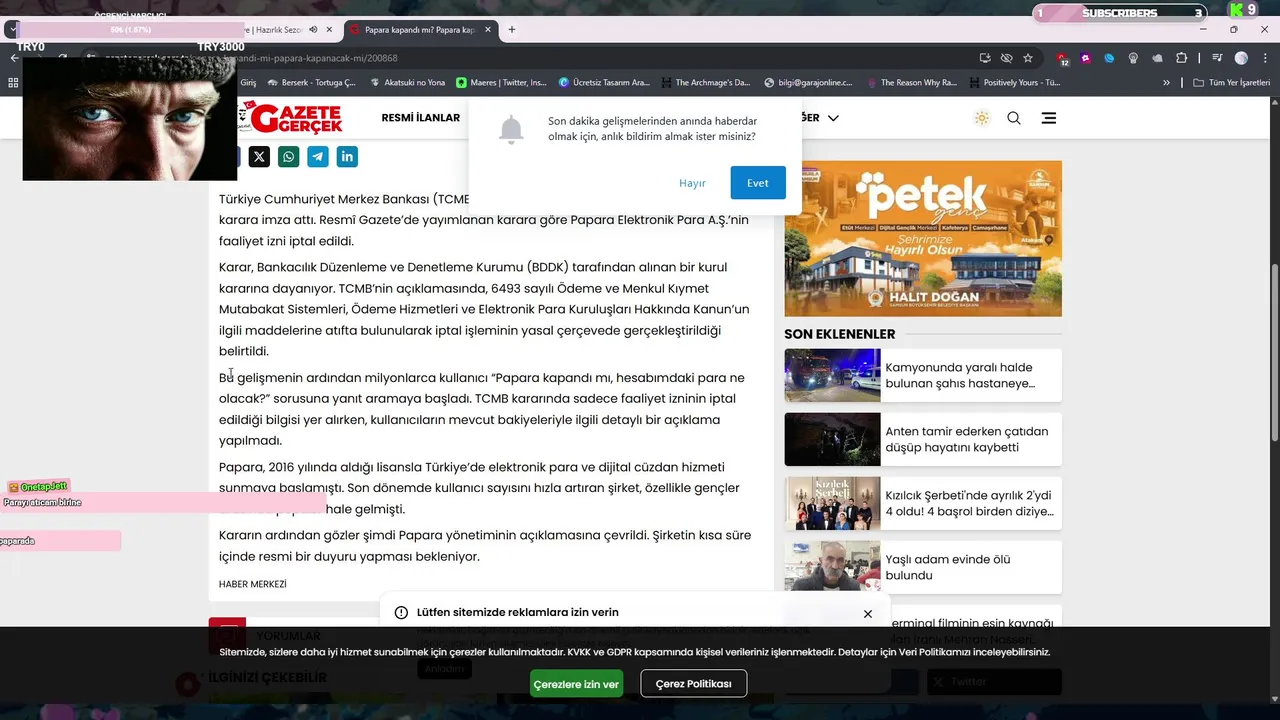1280x720 pixels.
Task: Open The Archmage's Da... bookmark
Action: coord(706,83)
